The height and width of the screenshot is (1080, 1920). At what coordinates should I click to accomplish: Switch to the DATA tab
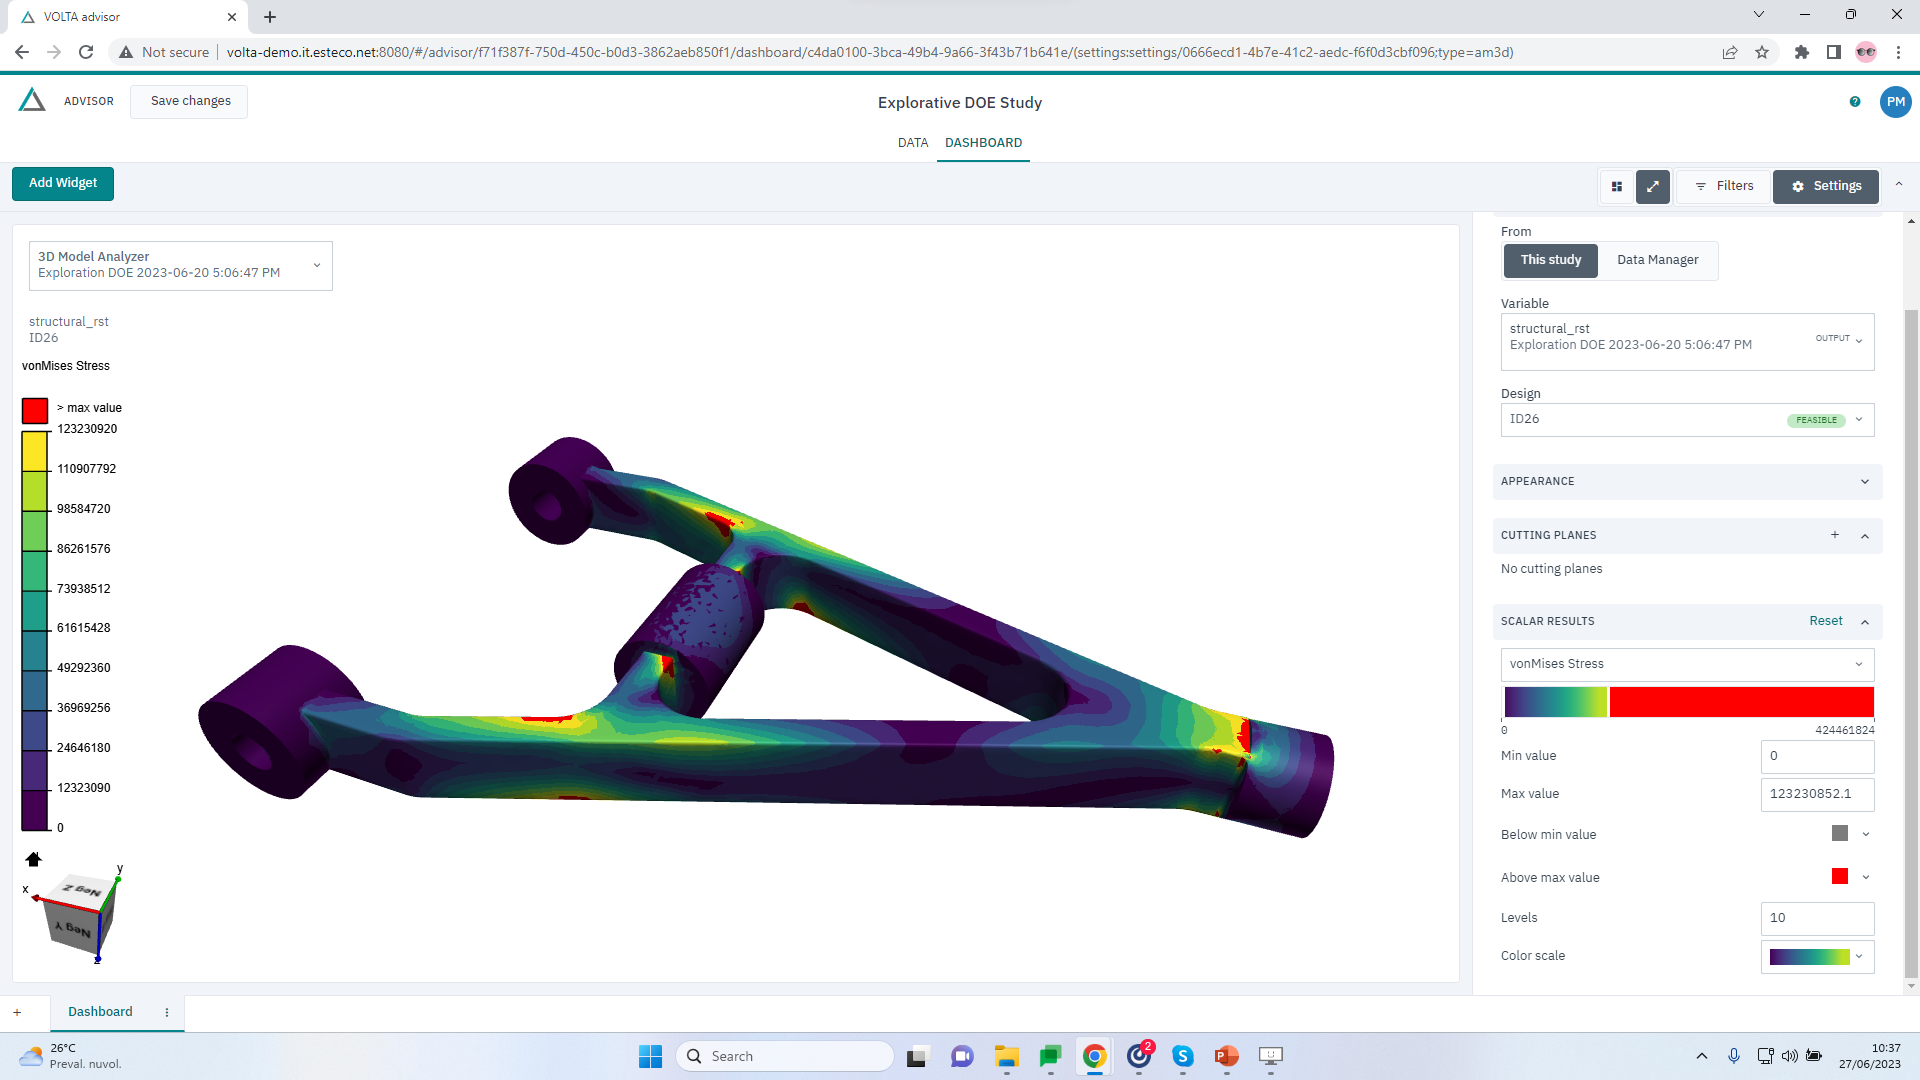click(912, 143)
